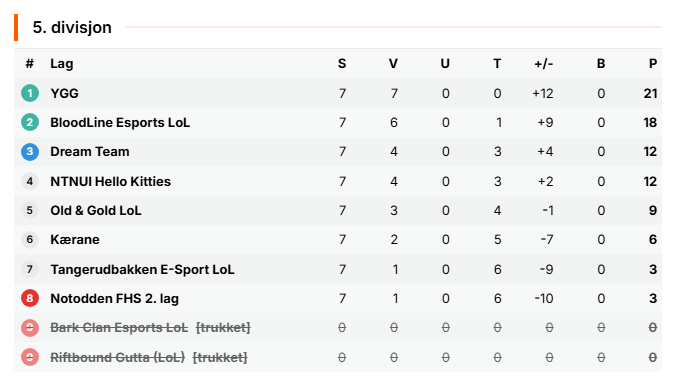Viewport: 687px width, 390px height.
Task: Click the grey rank 6 badge
Action: point(30,240)
